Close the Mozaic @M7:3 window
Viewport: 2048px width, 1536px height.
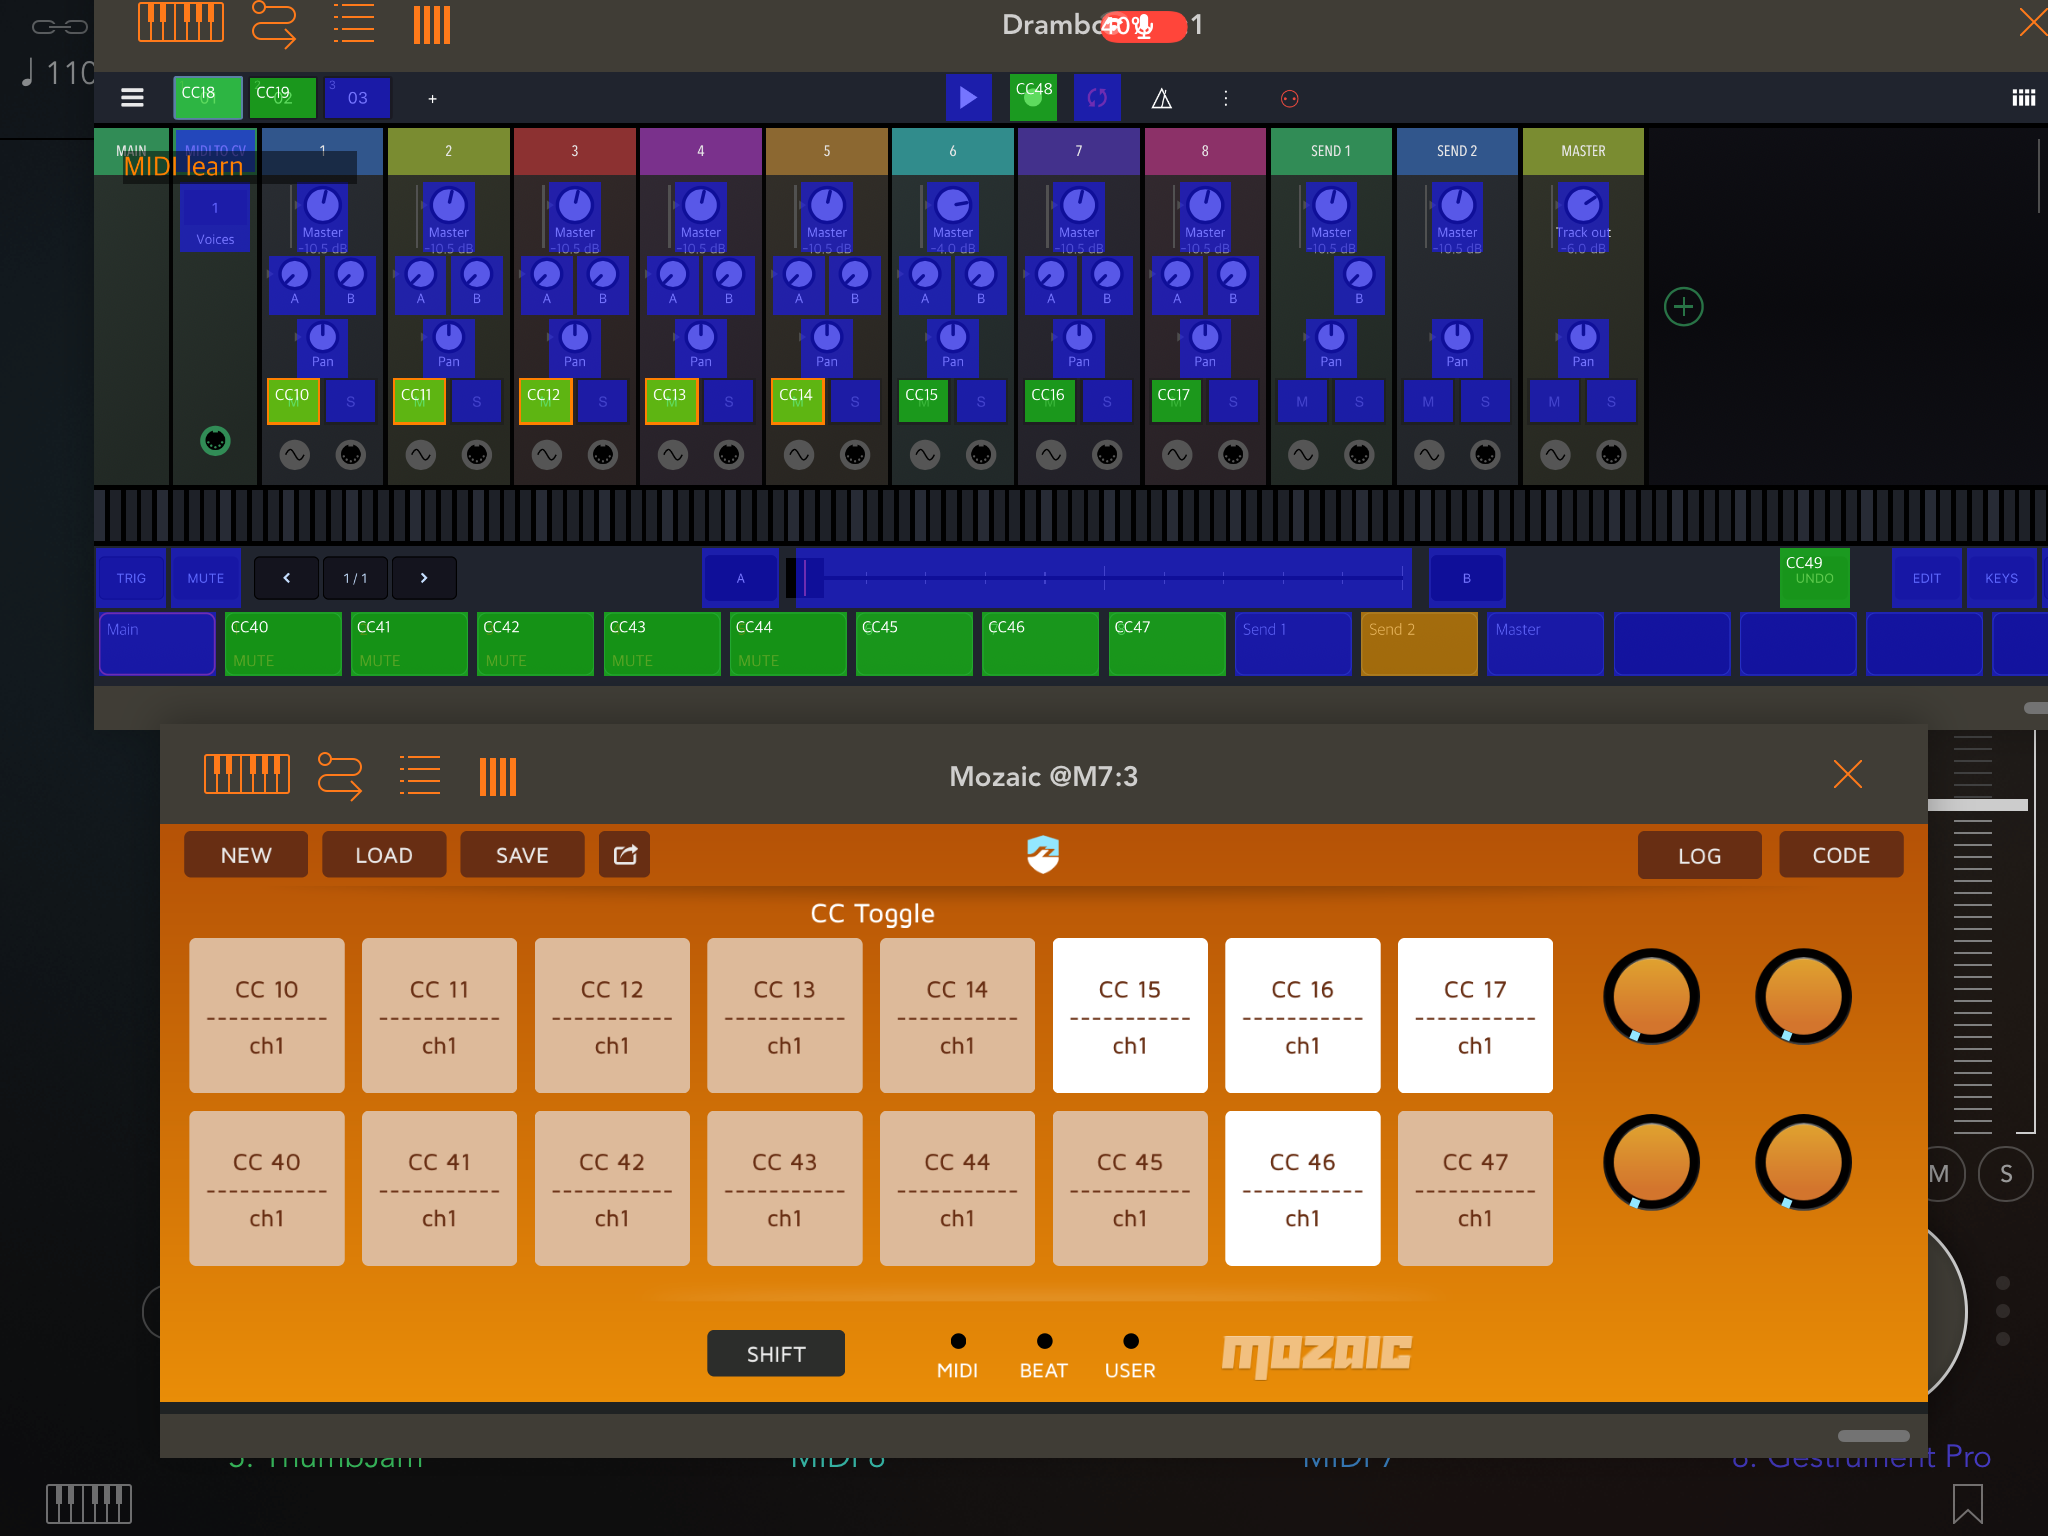1847,775
